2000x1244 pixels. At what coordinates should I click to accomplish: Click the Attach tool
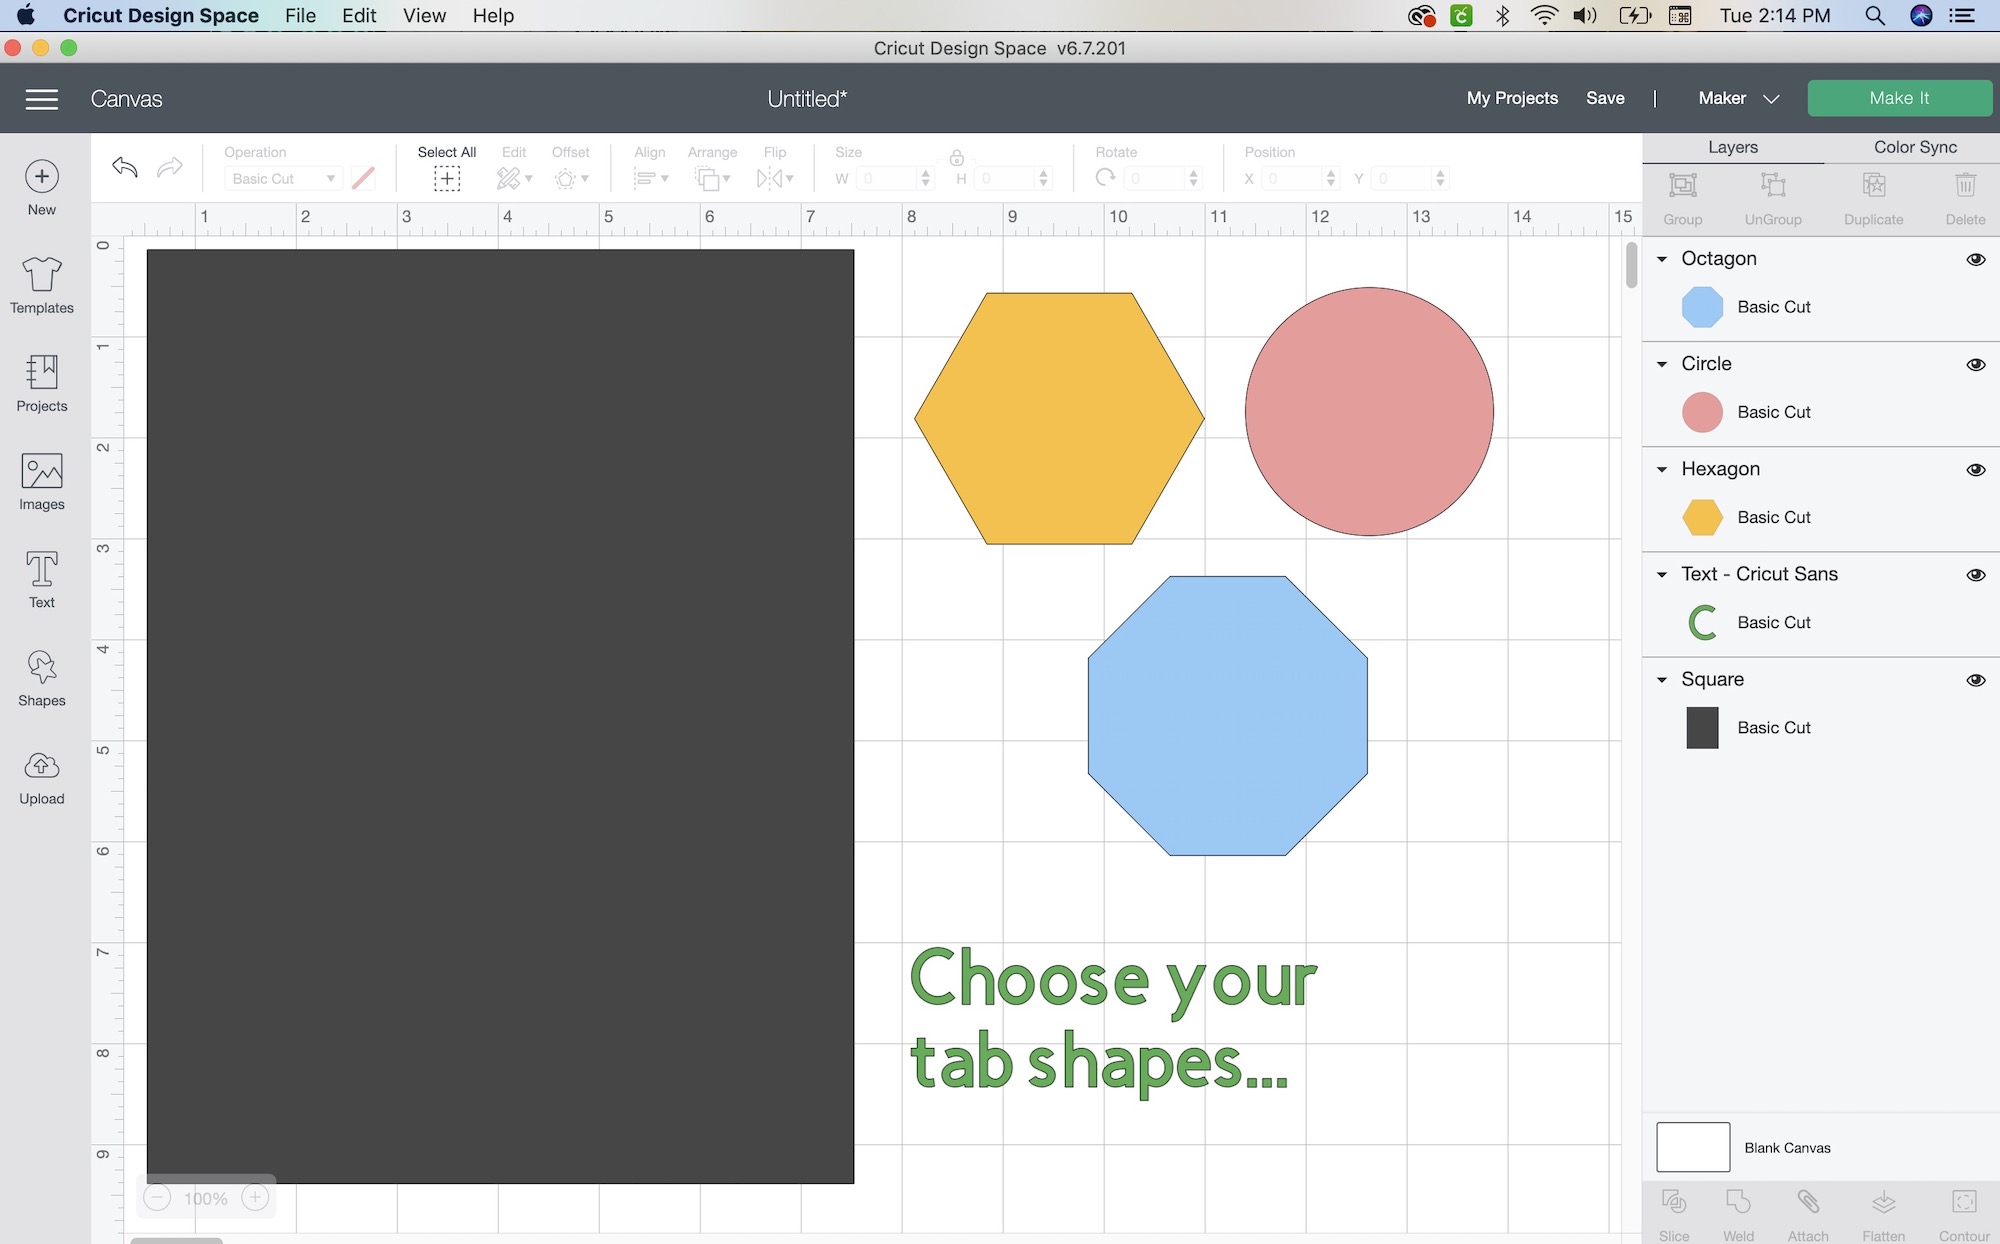(1808, 1202)
